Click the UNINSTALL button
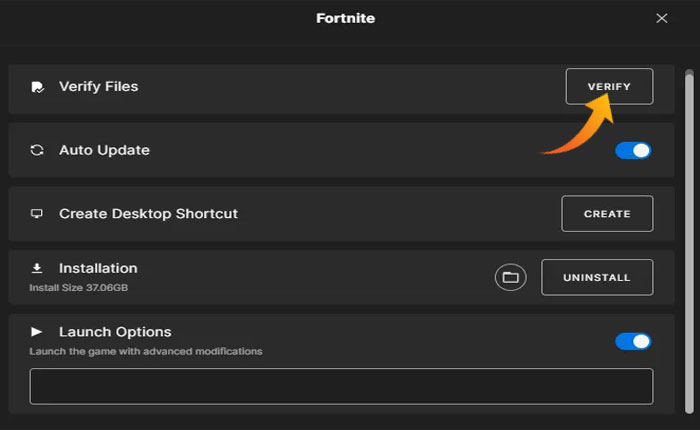This screenshot has width=700, height=430. [597, 277]
